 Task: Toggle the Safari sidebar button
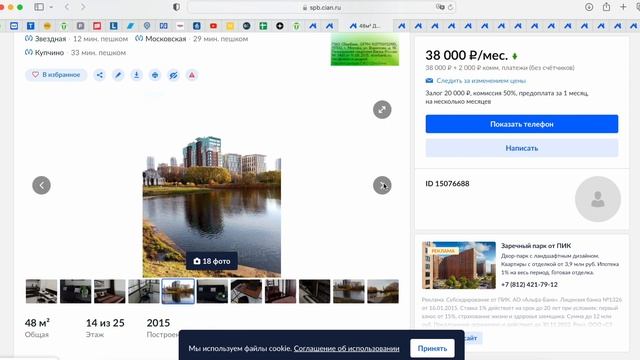click(x=39, y=7)
